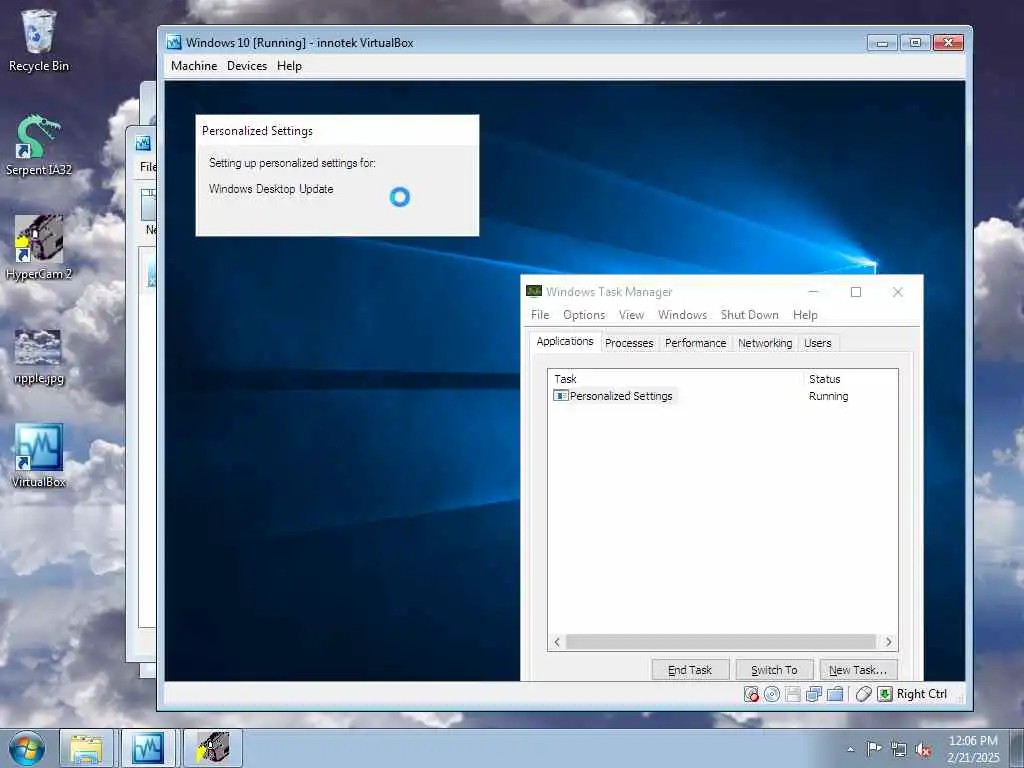The image size is (1024, 768).
Task: Click the Personalized Settings task row icon
Action: (560, 396)
